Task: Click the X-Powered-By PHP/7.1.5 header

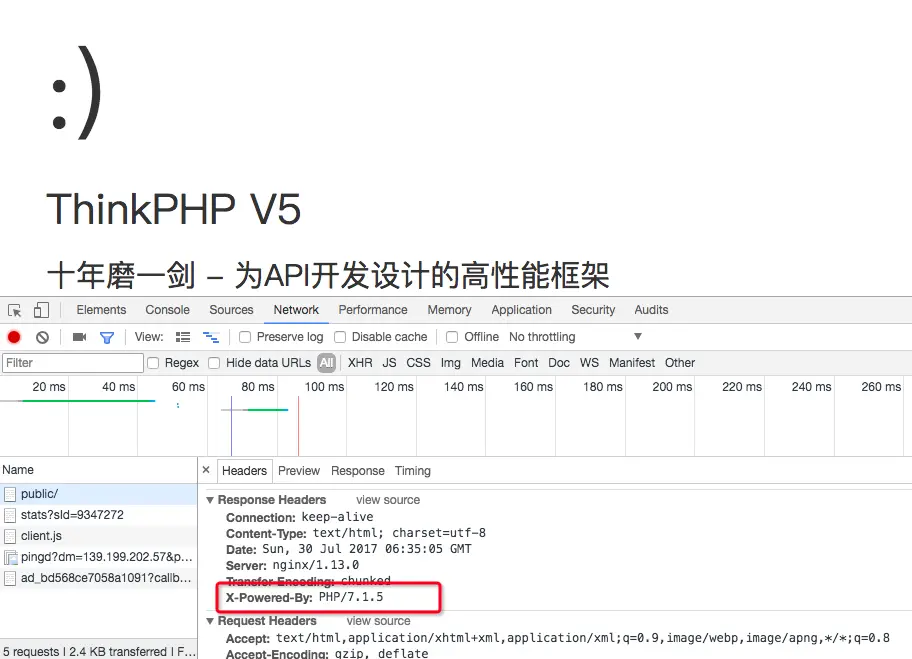Action: tap(305, 597)
